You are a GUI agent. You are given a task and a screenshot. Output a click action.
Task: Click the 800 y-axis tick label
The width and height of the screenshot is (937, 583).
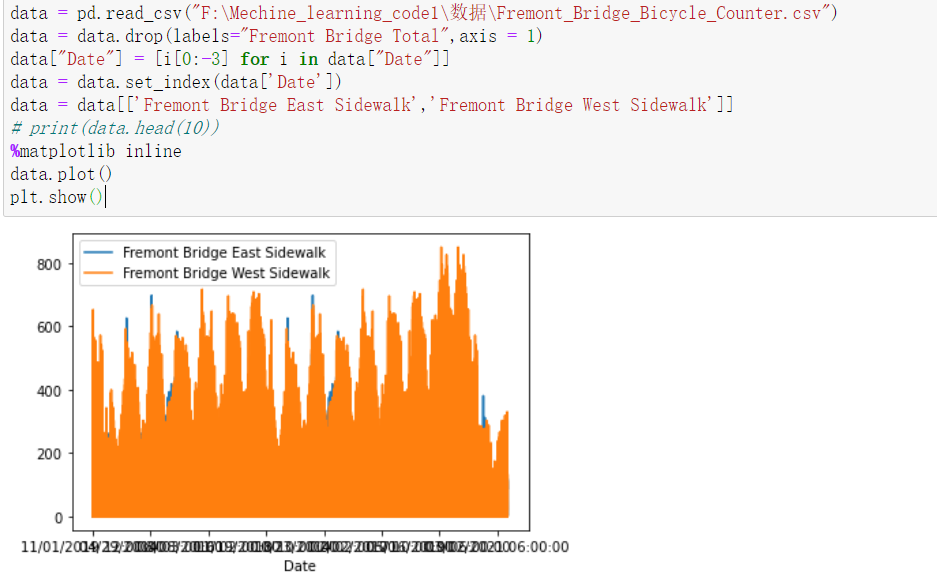(49, 264)
